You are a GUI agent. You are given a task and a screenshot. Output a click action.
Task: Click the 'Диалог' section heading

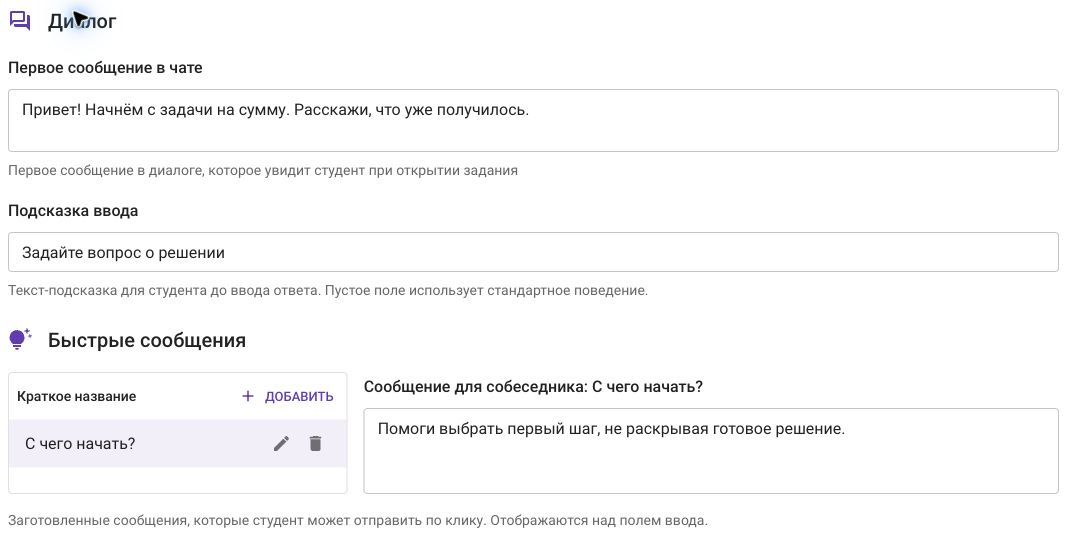point(82,21)
